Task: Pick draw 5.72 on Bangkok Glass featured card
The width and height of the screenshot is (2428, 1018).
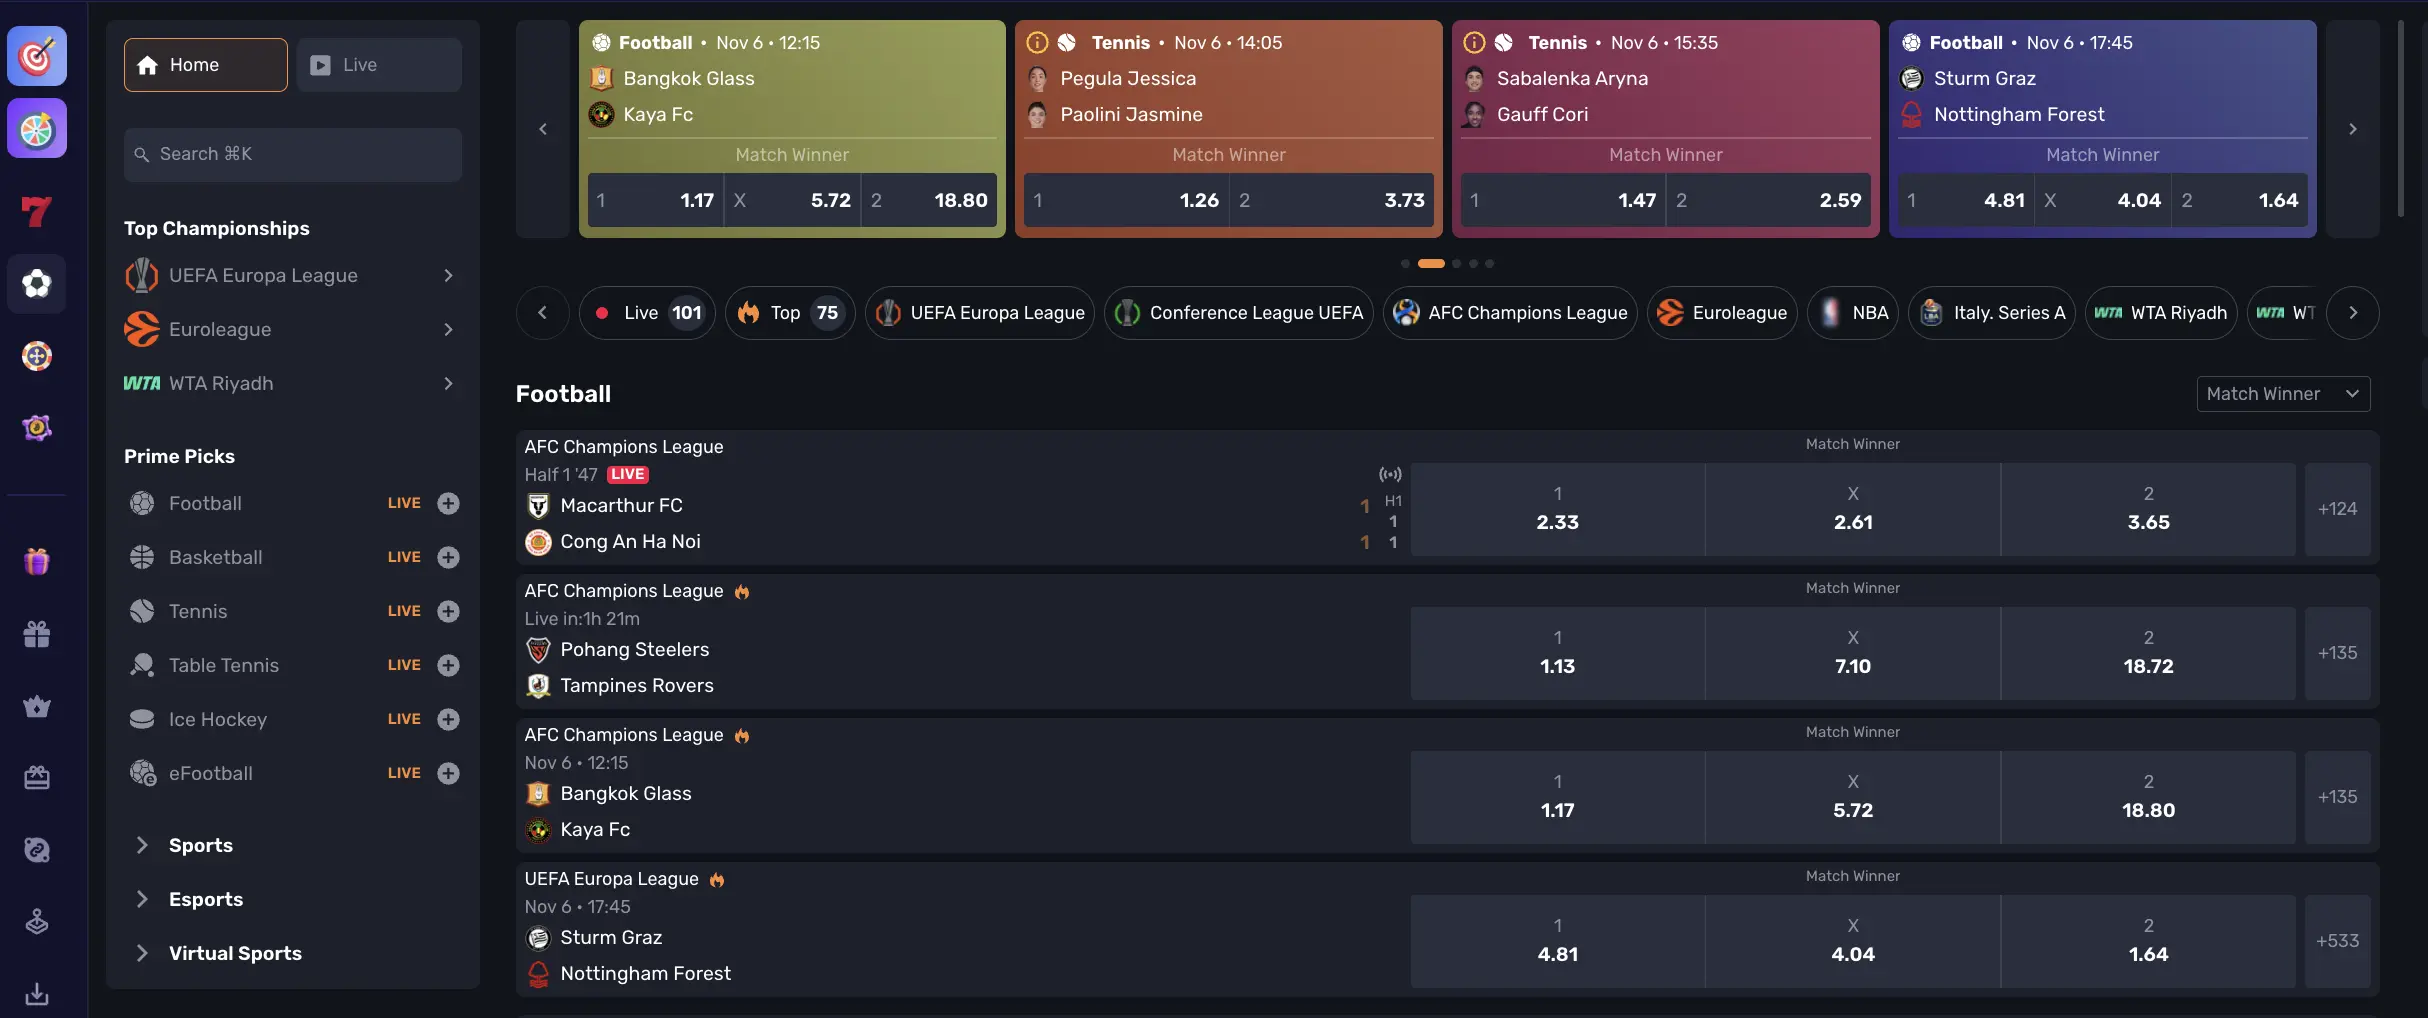Action: click(792, 200)
